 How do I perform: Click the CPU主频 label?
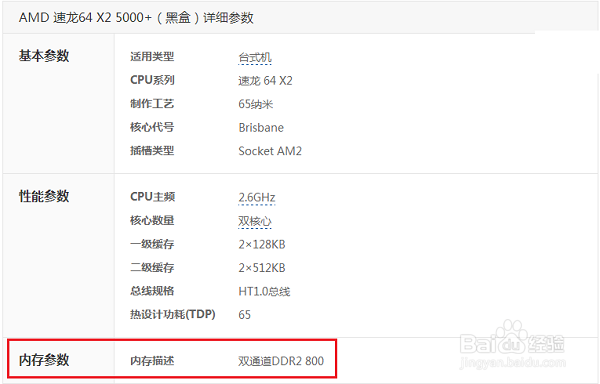click(x=152, y=197)
